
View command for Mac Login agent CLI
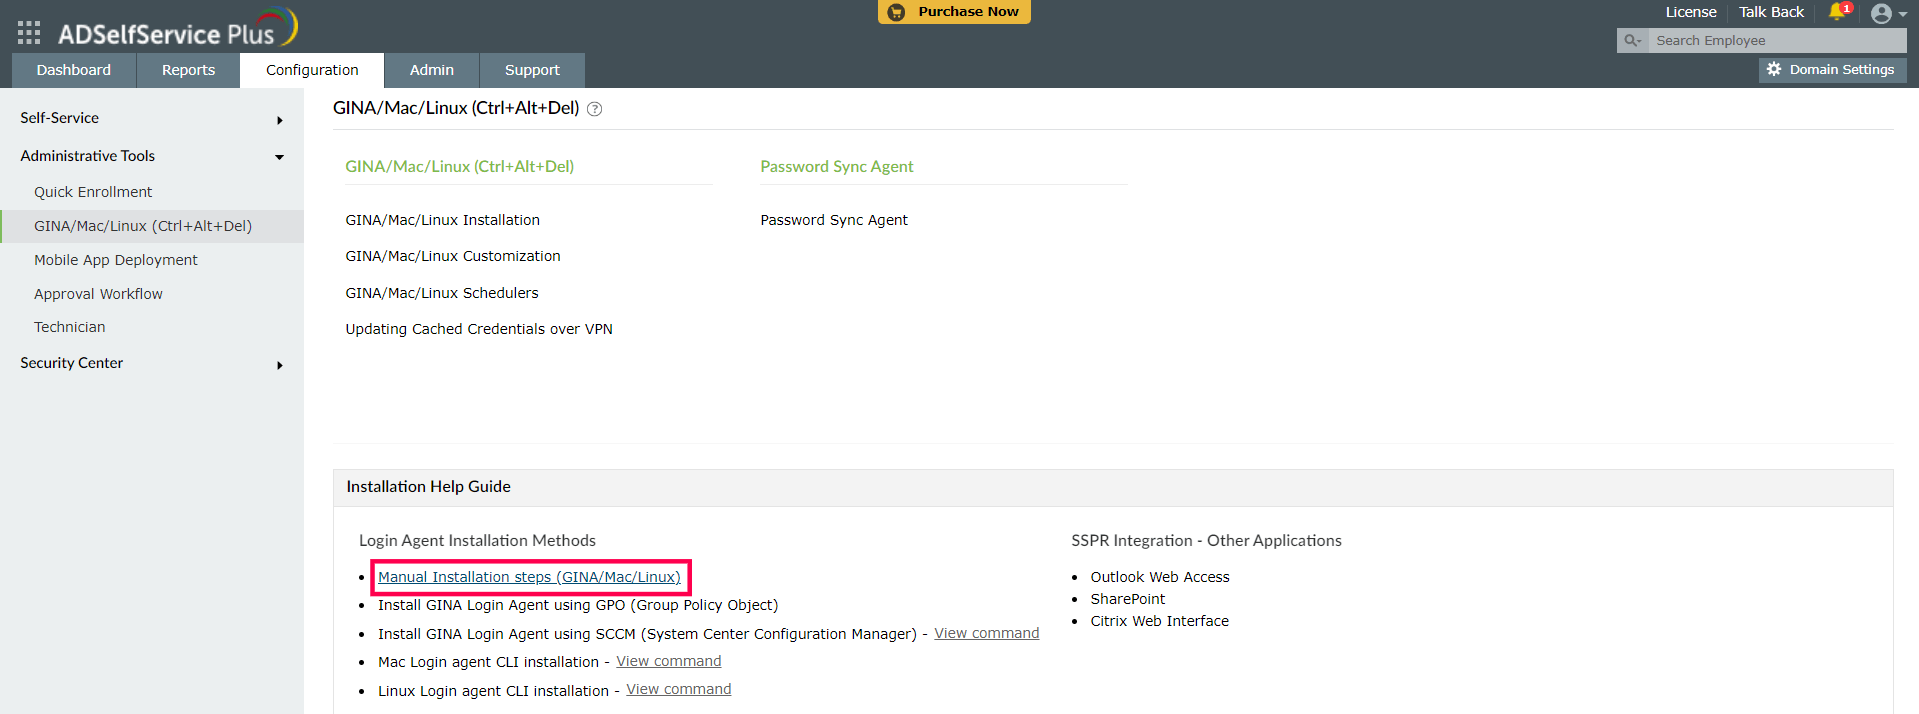coord(669,661)
